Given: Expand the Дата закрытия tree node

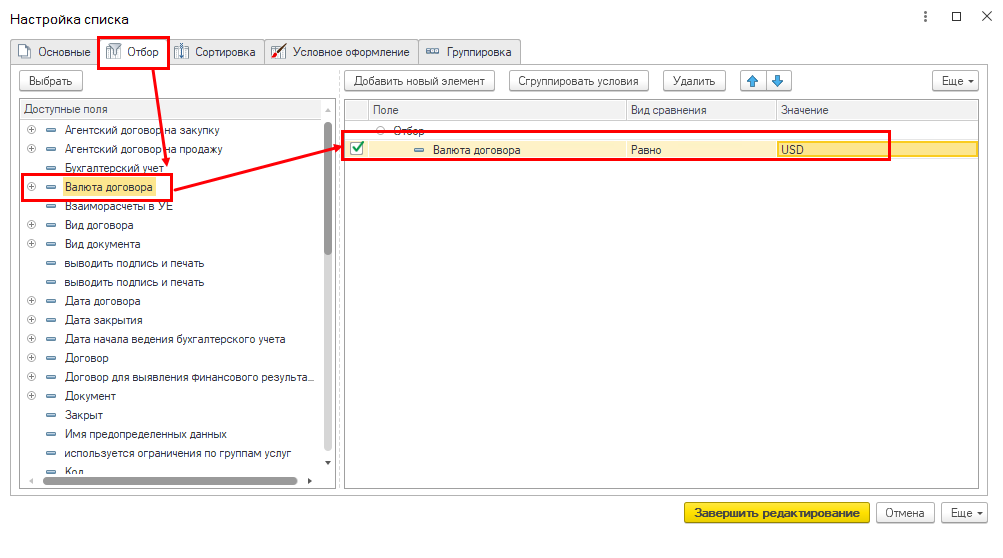Looking at the screenshot, I should coord(31,320).
